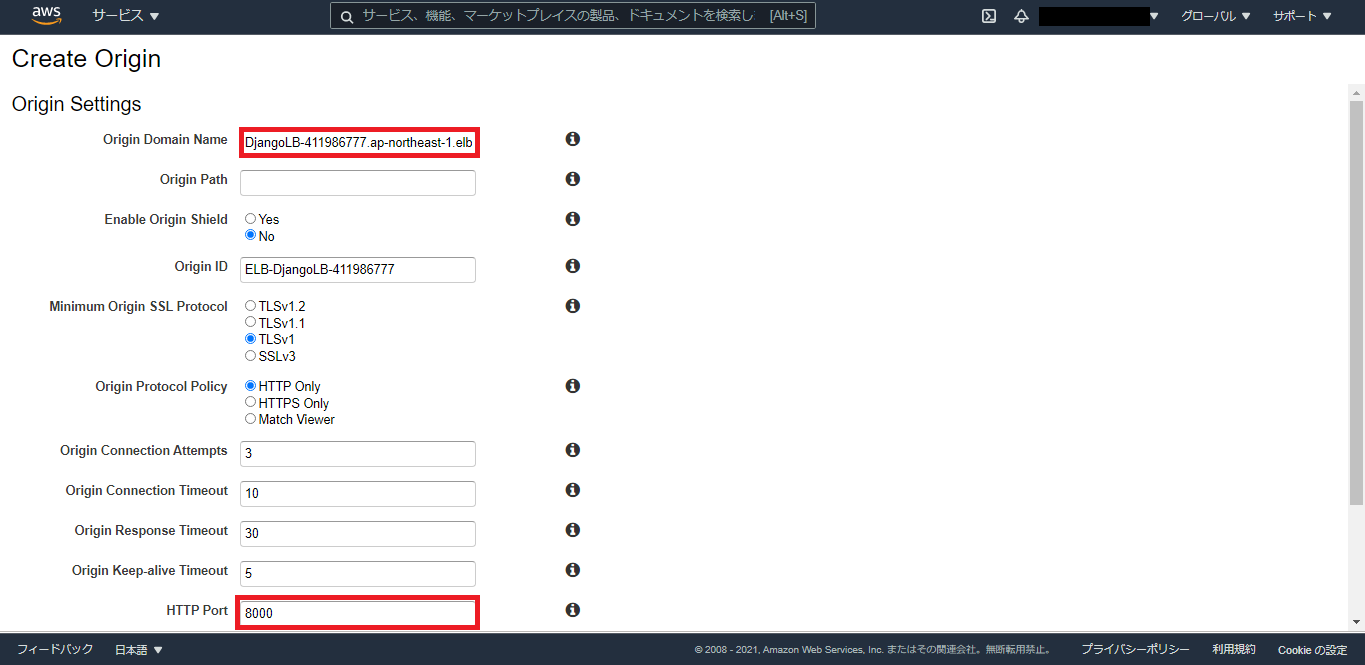Choose TLSv1.1 as minimum SSL protocol
This screenshot has height=665, width=1365.
tap(250, 322)
